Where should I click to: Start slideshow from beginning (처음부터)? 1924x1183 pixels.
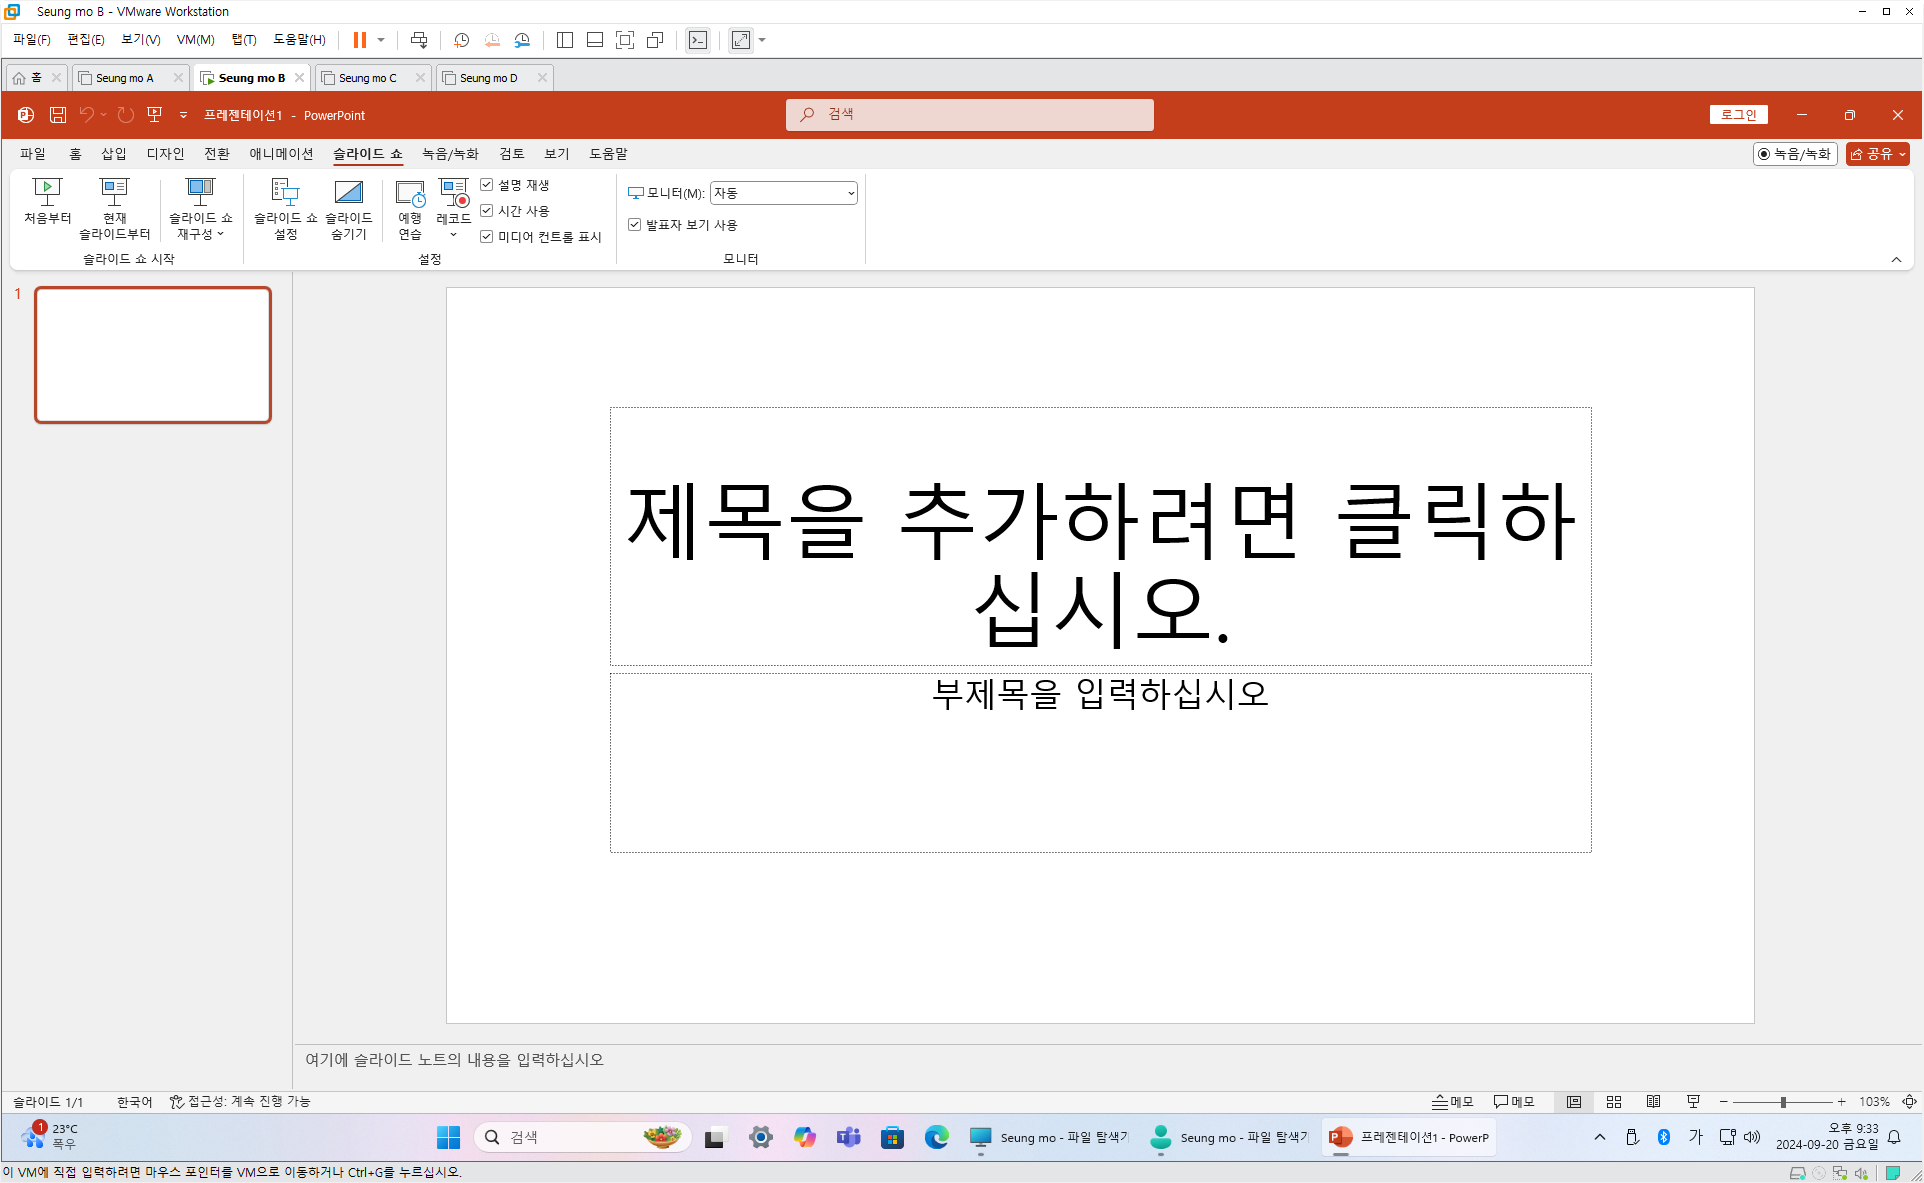47,200
